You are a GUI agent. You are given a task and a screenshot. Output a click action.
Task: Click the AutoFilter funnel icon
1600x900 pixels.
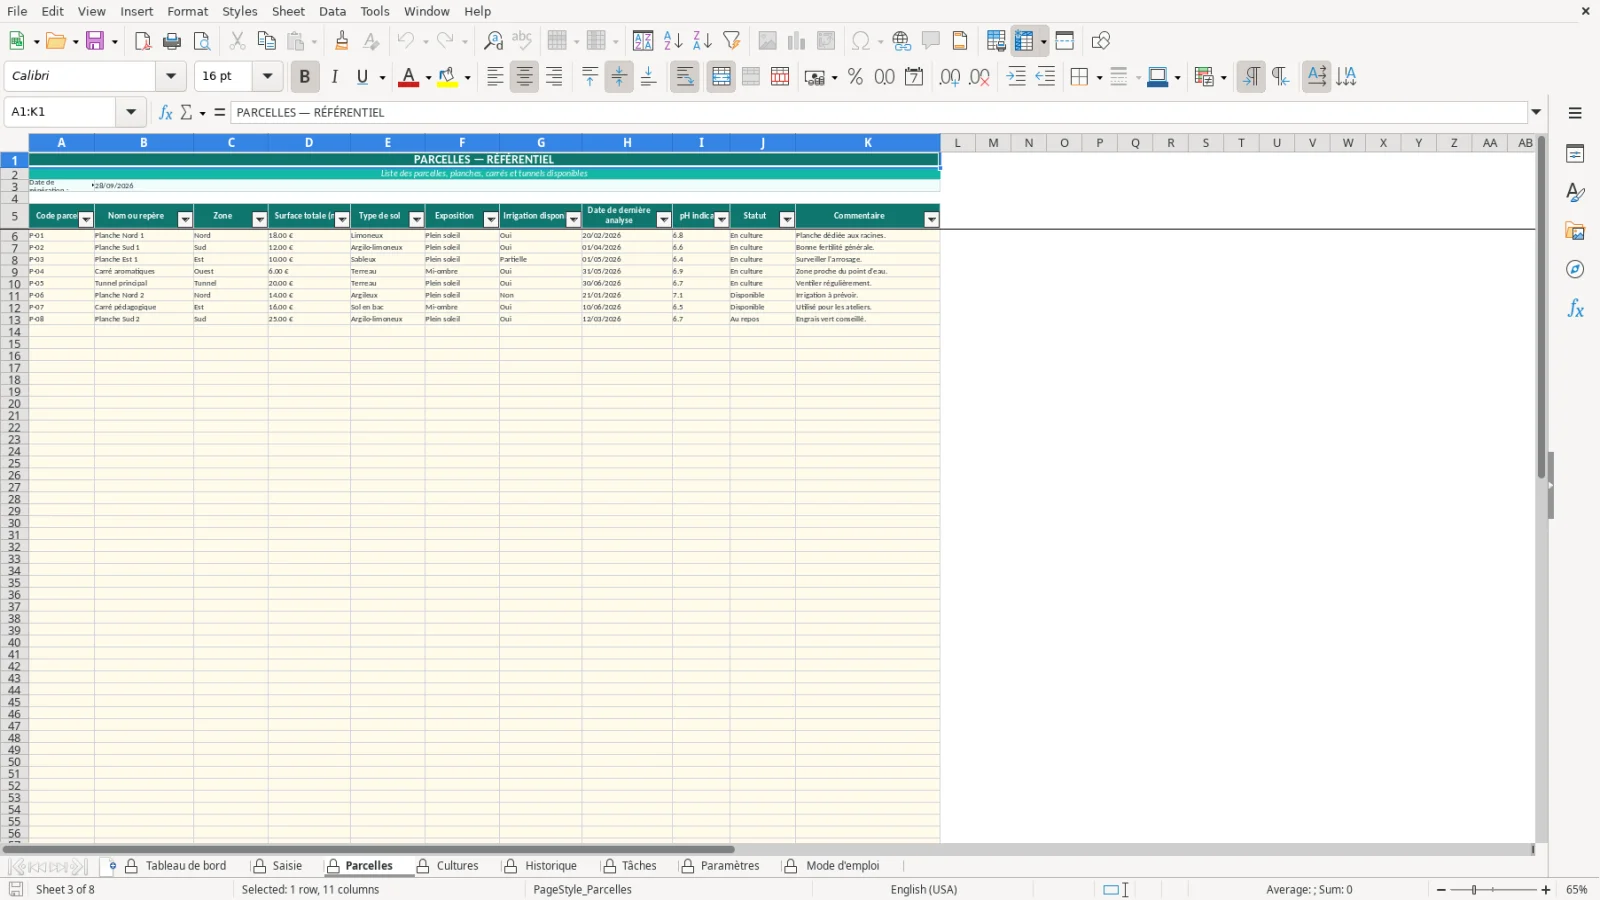[732, 41]
